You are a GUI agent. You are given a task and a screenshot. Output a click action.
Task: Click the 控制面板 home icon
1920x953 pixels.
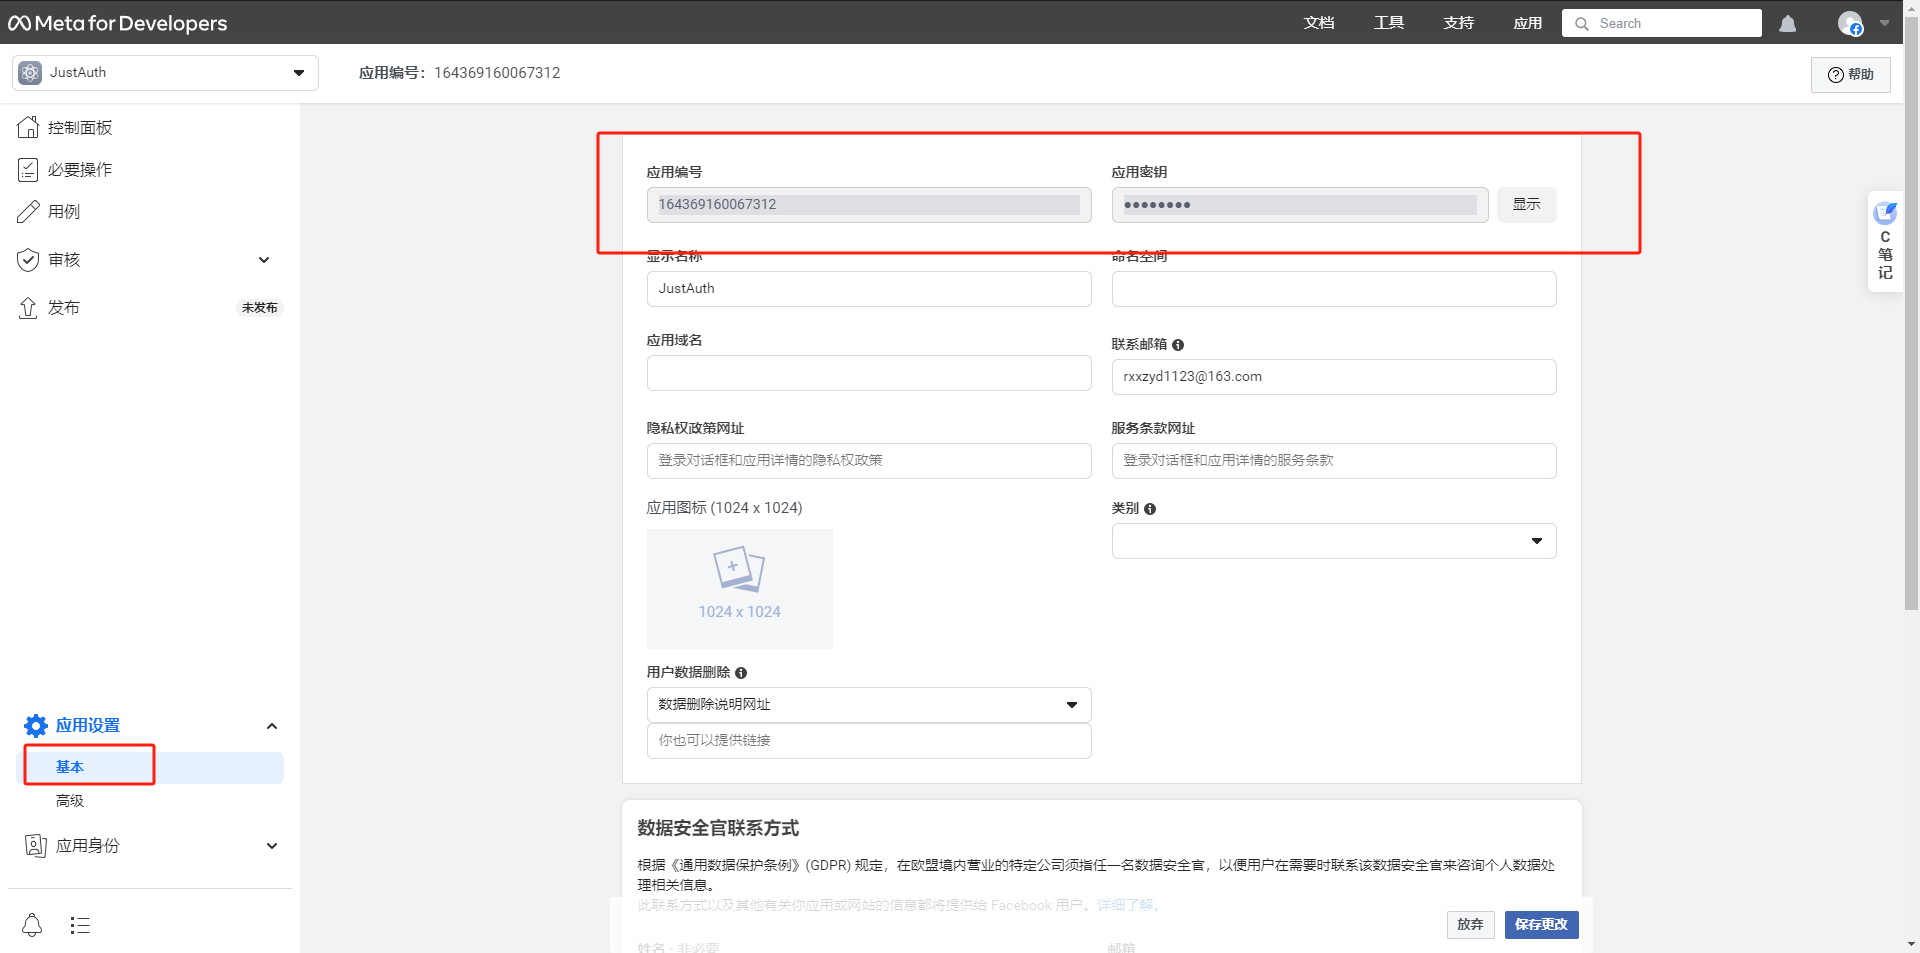[x=28, y=127]
